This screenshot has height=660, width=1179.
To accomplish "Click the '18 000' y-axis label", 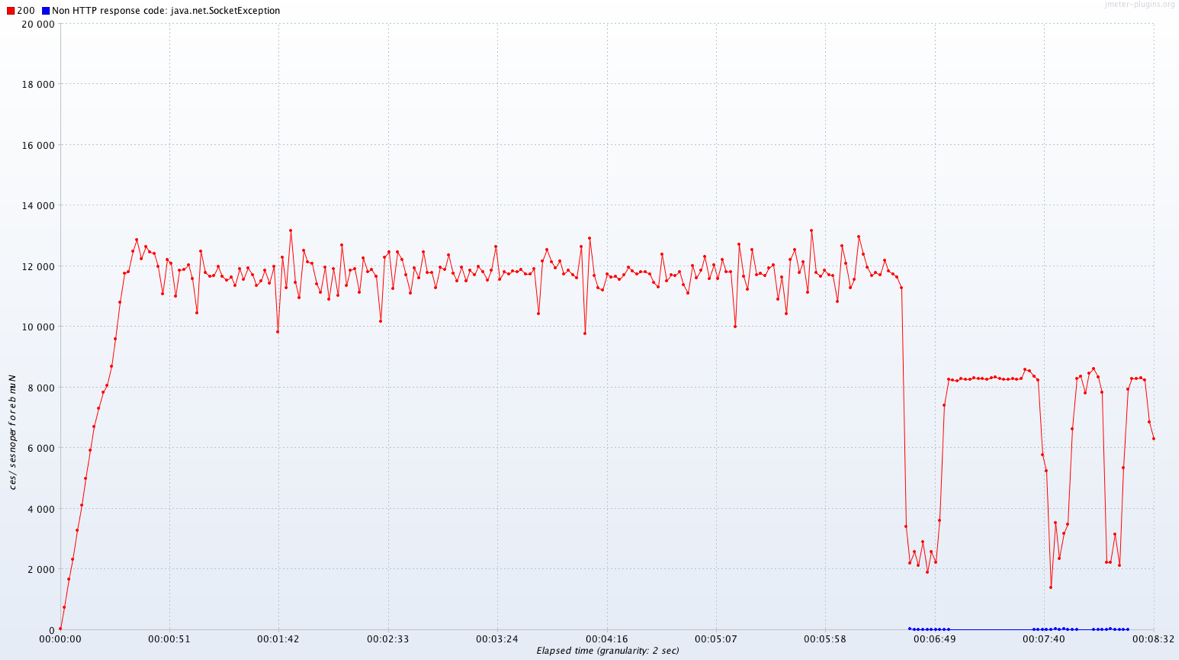I will [39, 85].
